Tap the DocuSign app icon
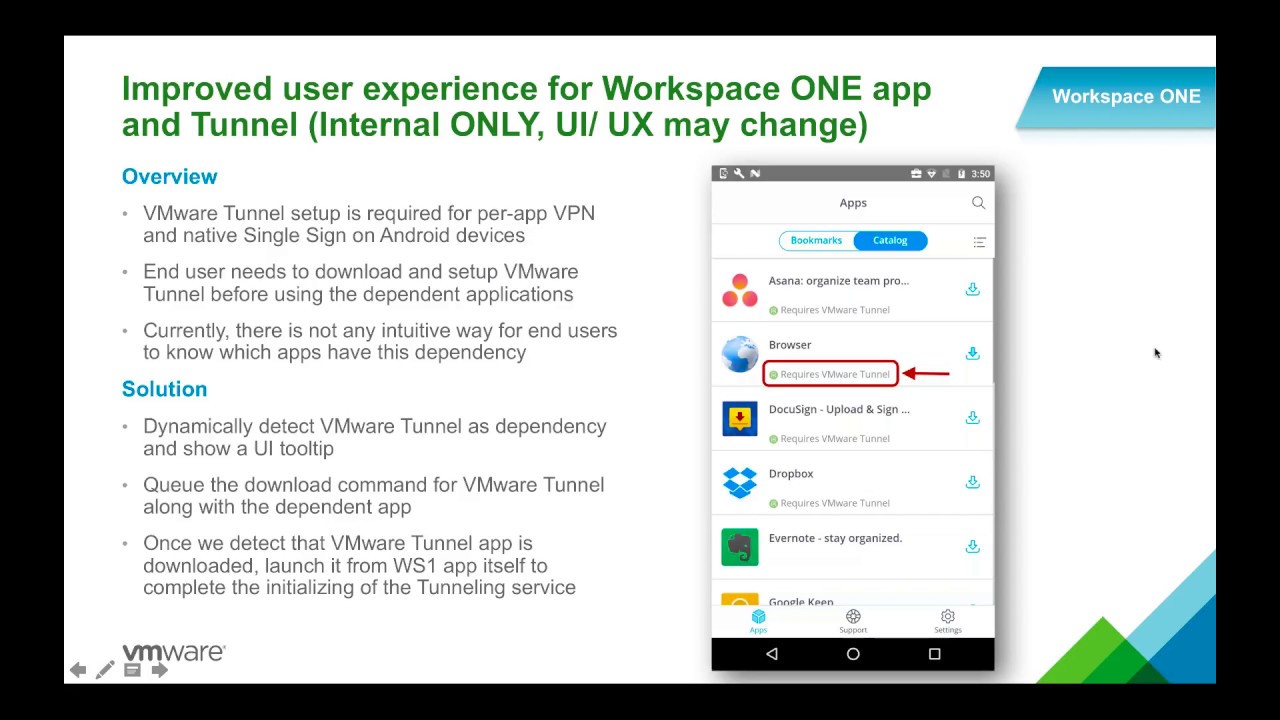 740,419
